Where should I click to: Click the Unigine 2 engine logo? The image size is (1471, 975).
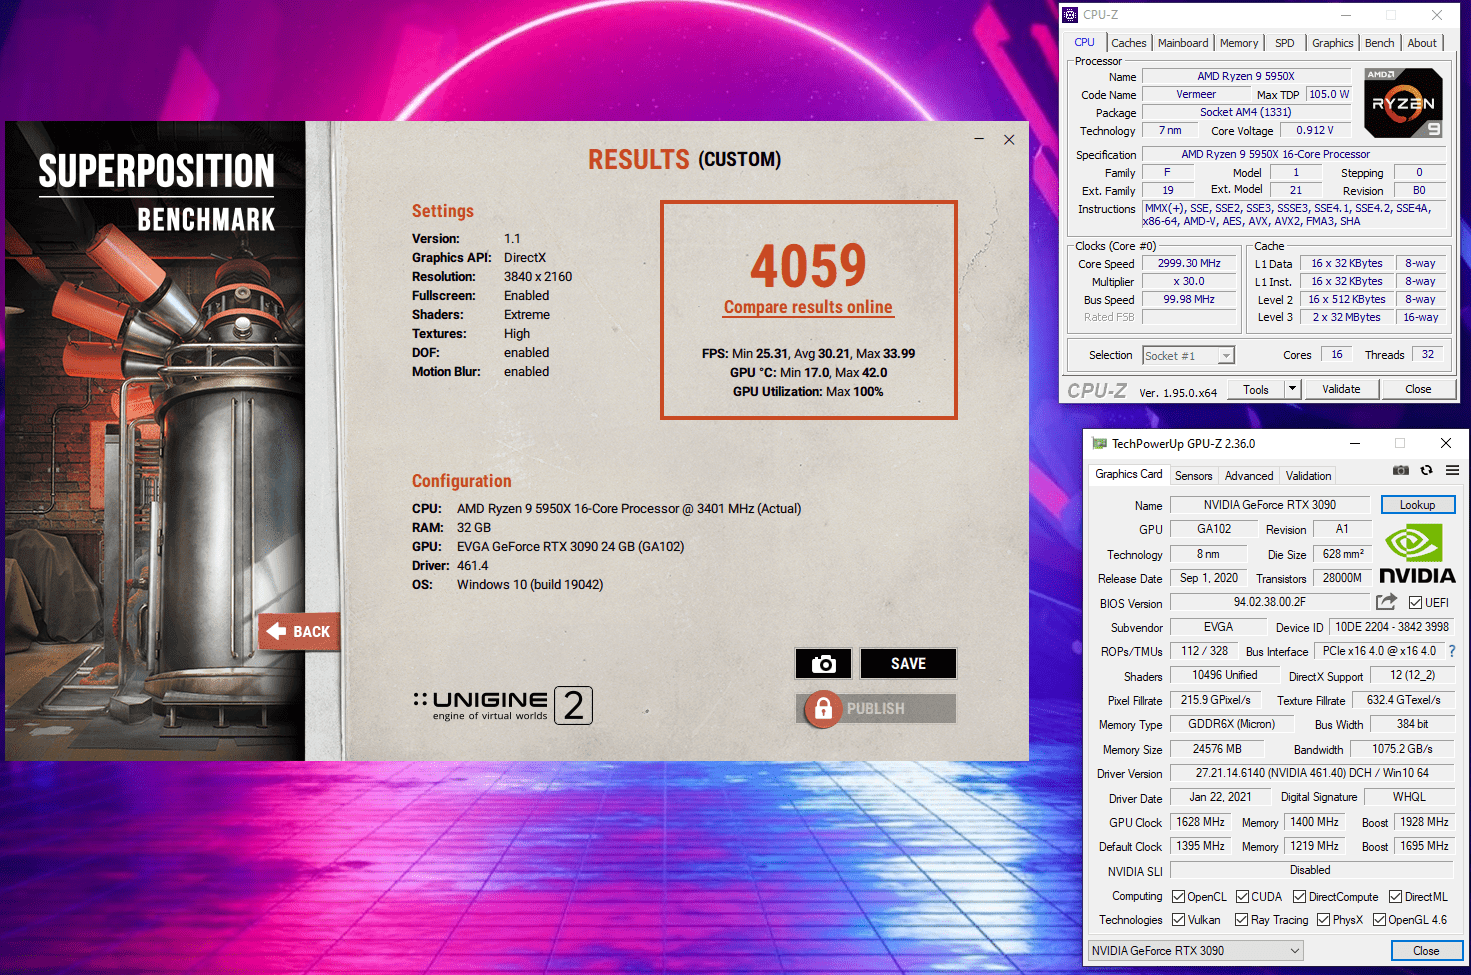[503, 705]
